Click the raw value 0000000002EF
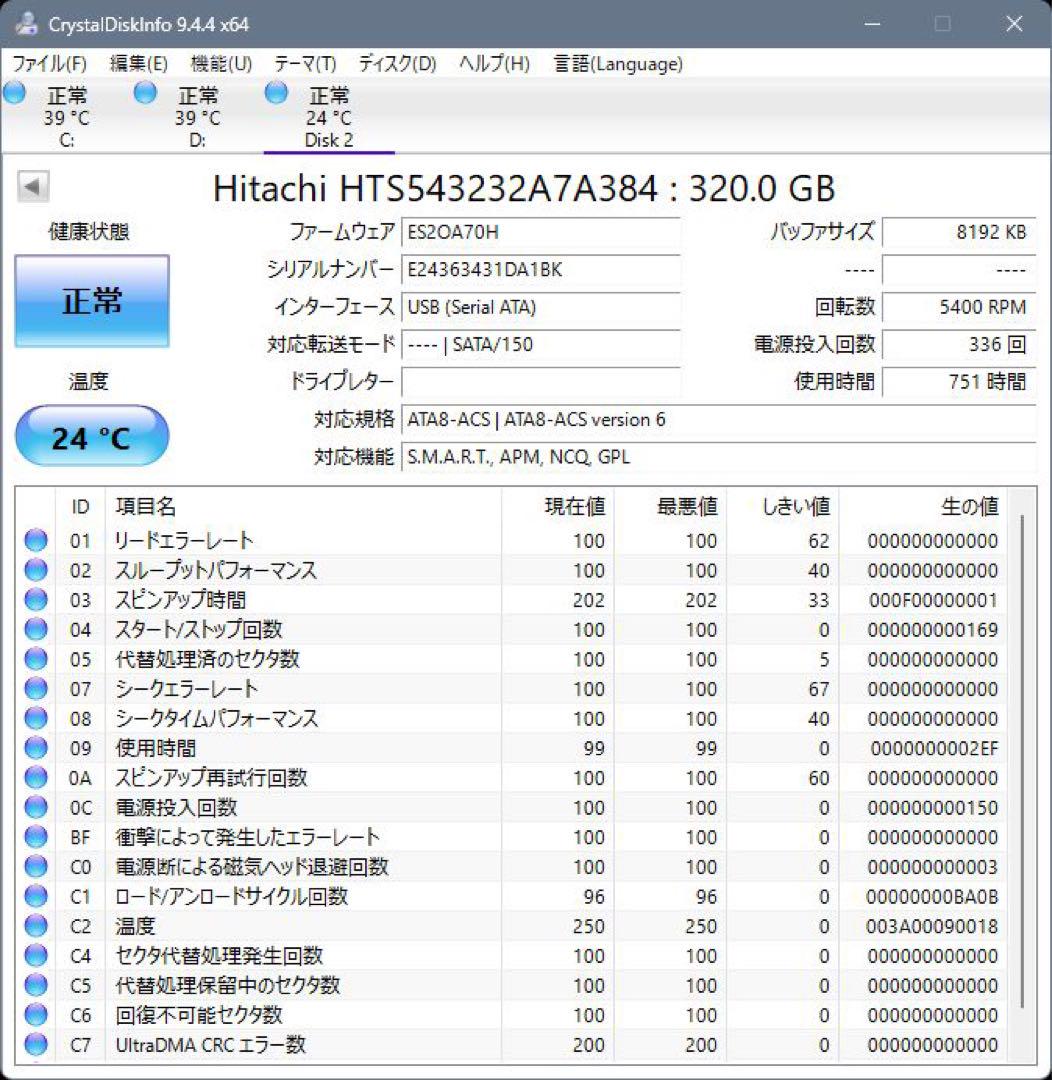1052x1080 pixels. [x=934, y=748]
